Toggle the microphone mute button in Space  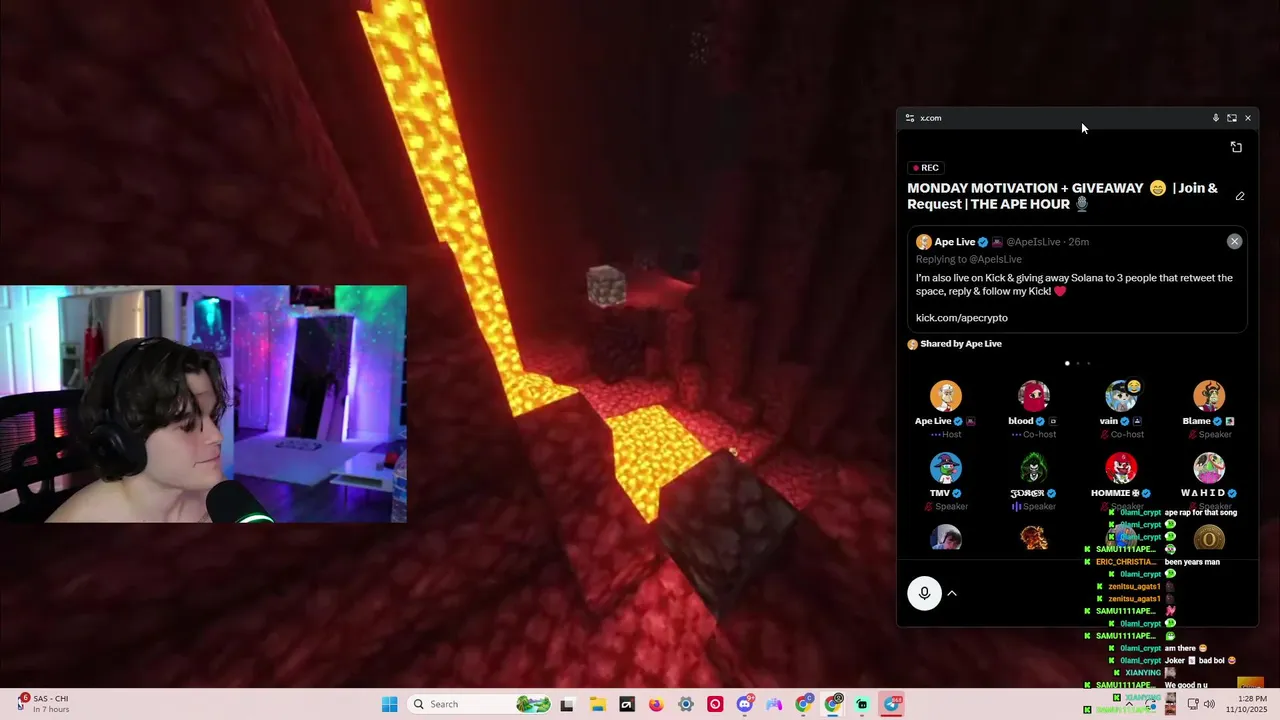click(x=924, y=593)
